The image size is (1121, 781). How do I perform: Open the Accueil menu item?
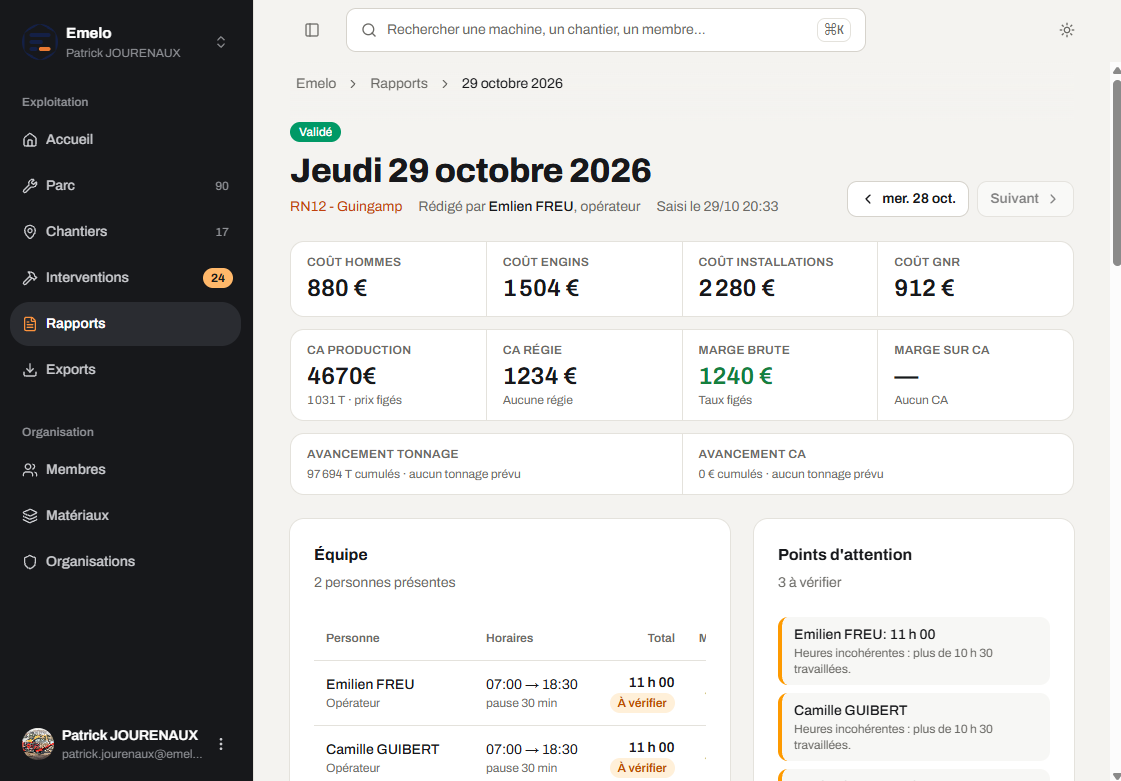[x=126, y=139]
